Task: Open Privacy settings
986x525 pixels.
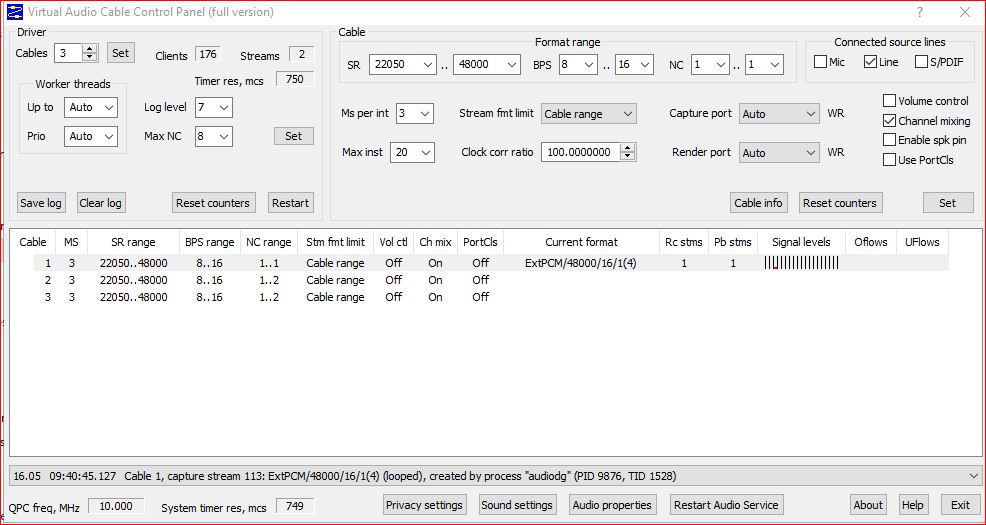Action: point(424,505)
